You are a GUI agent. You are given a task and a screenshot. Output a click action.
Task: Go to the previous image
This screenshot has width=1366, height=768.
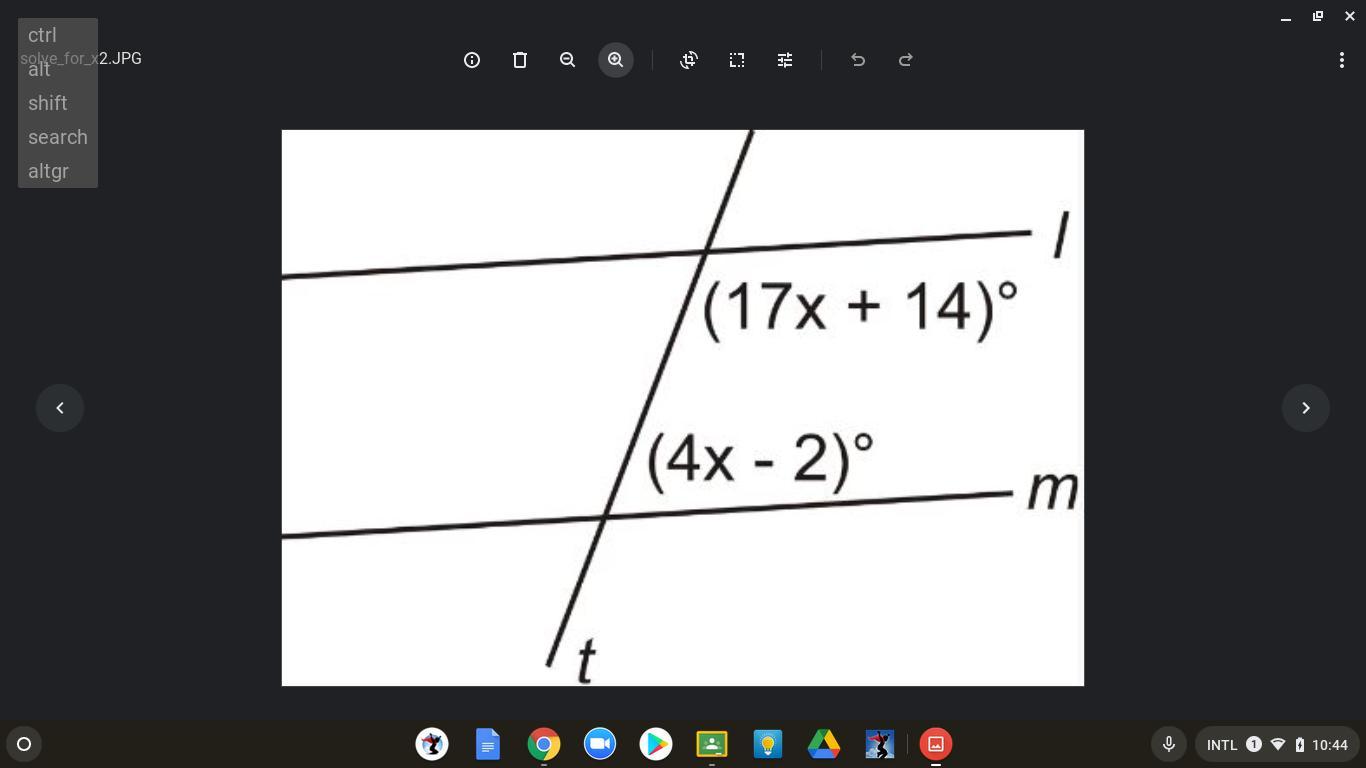click(x=60, y=408)
